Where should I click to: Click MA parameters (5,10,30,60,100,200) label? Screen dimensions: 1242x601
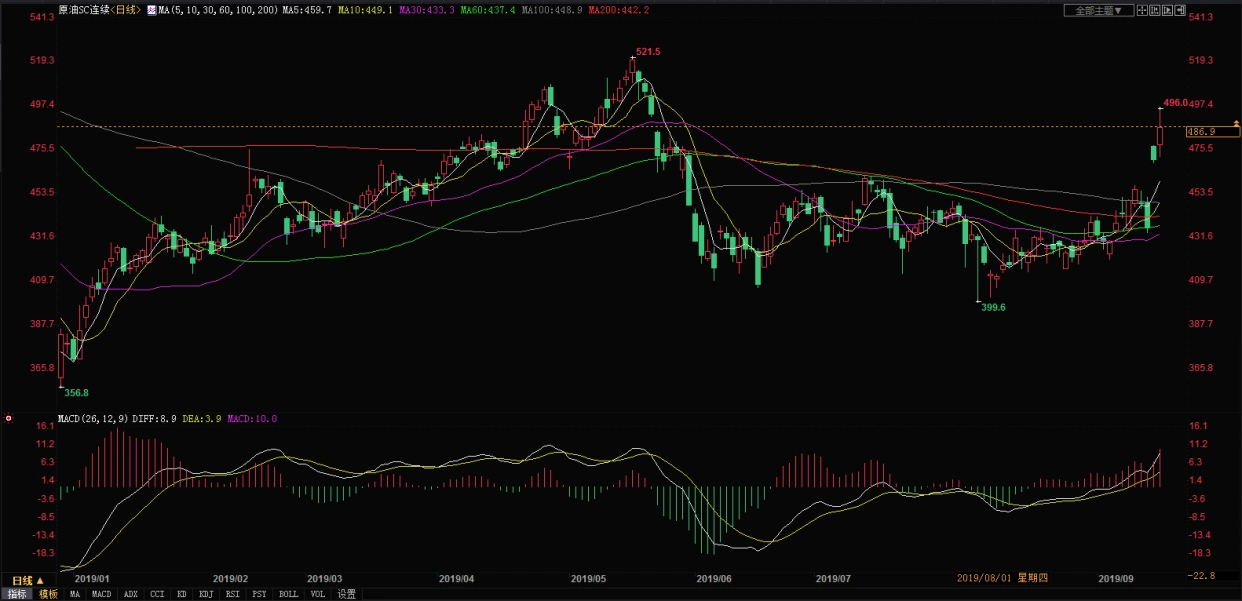(220, 10)
